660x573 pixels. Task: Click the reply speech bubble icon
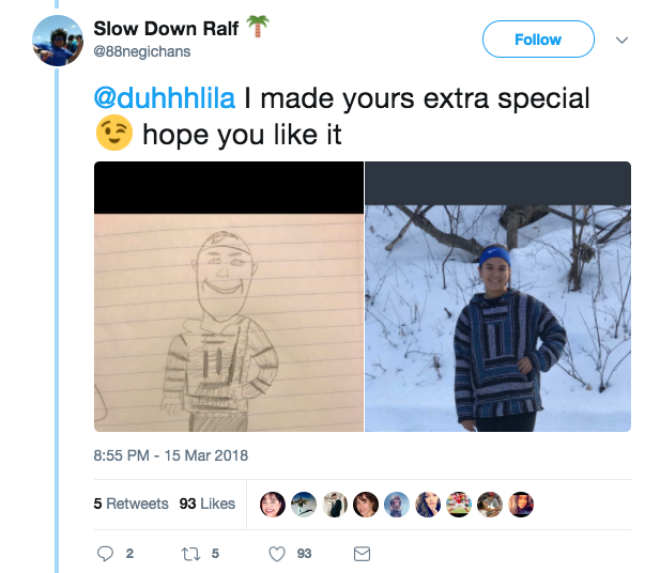[105, 554]
